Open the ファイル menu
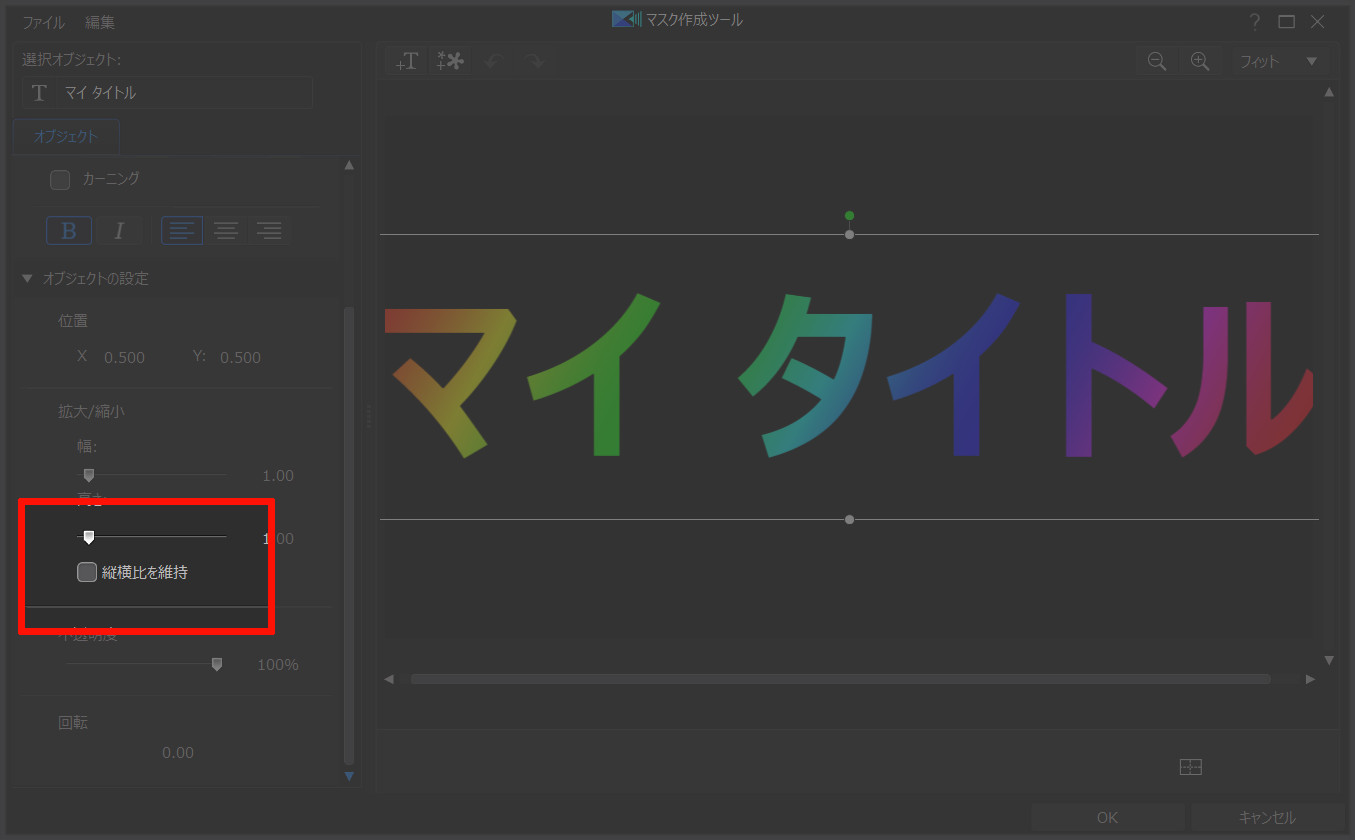Screen dimensions: 1355x840 tap(44, 21)
